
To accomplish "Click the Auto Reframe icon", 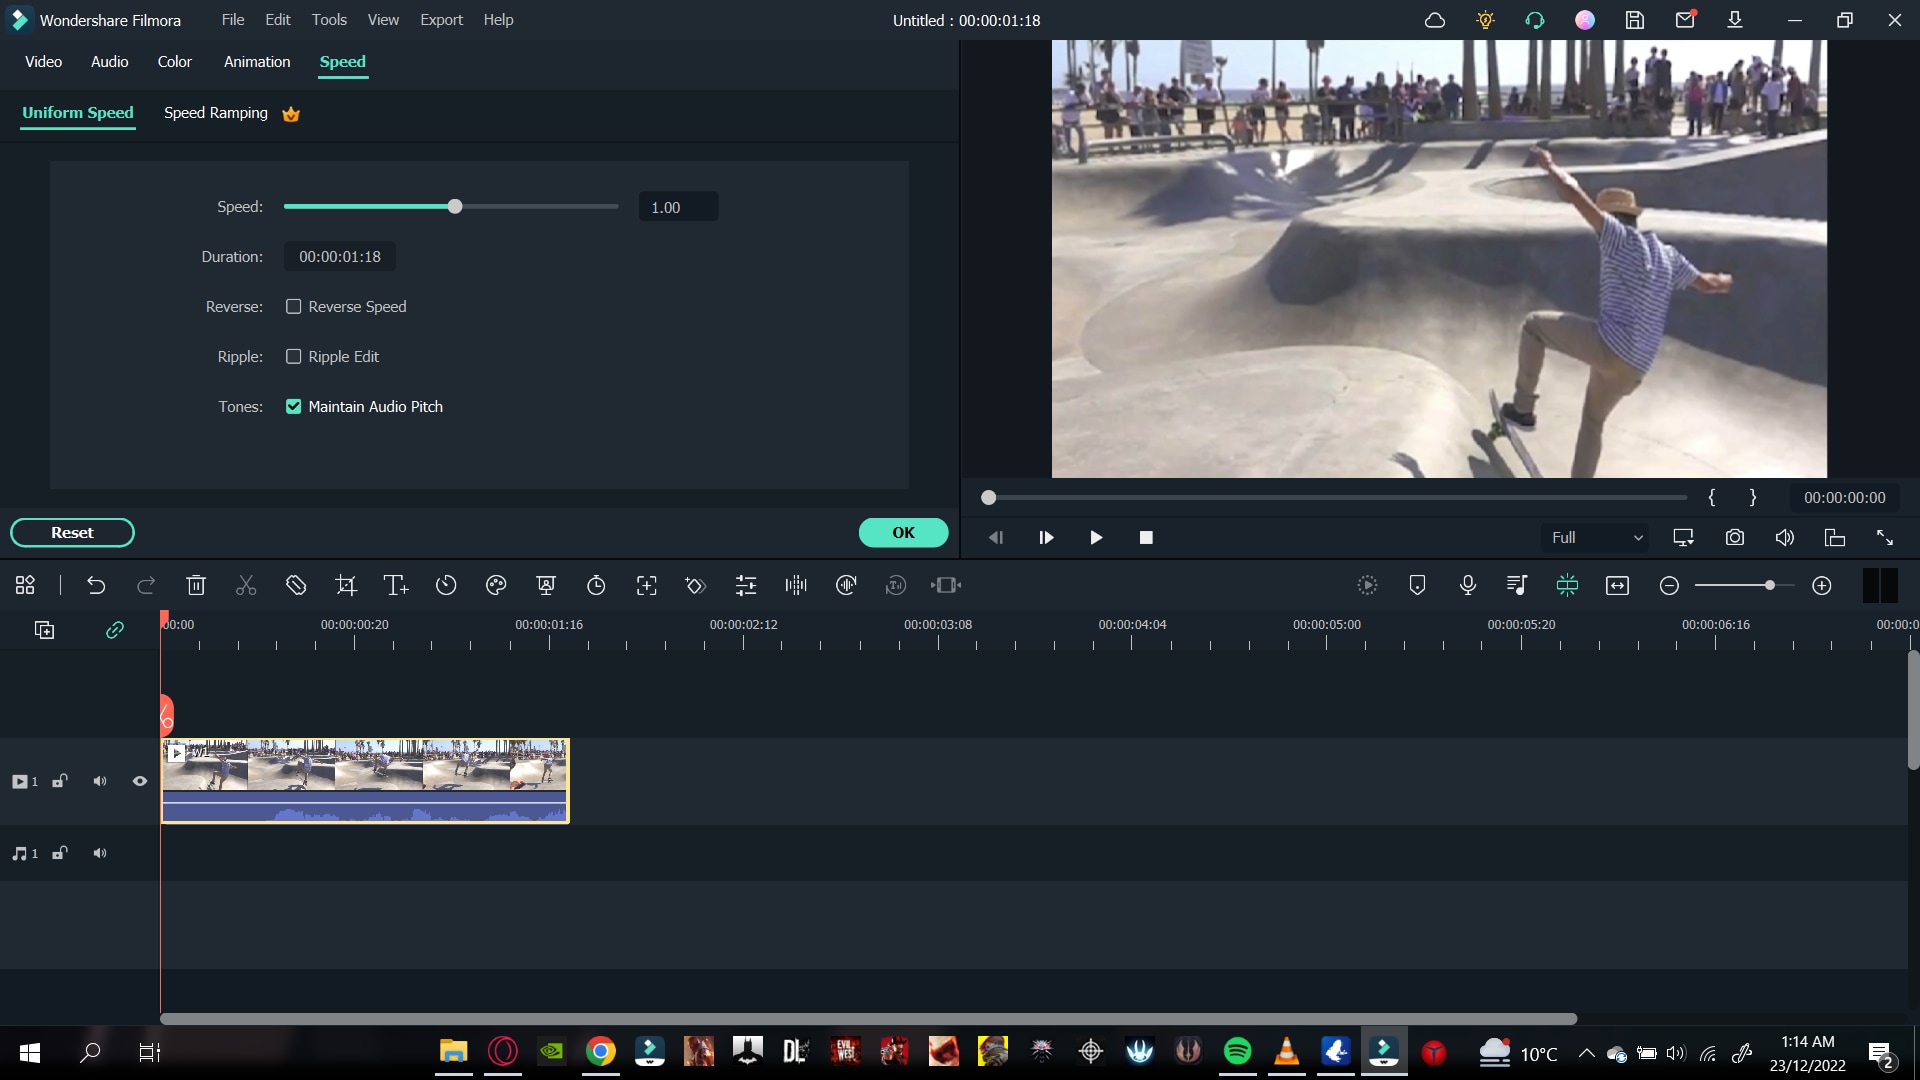I will coord(948,585).
